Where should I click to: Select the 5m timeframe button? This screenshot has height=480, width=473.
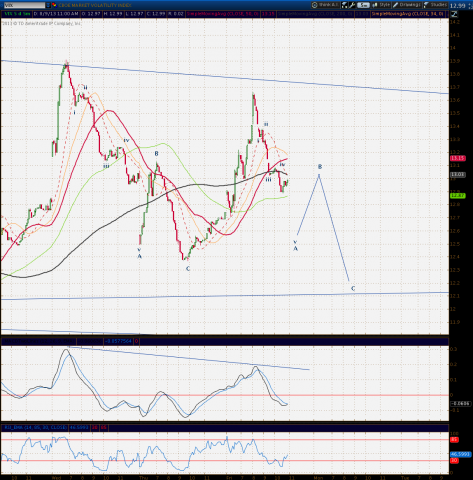click(364, 5)
